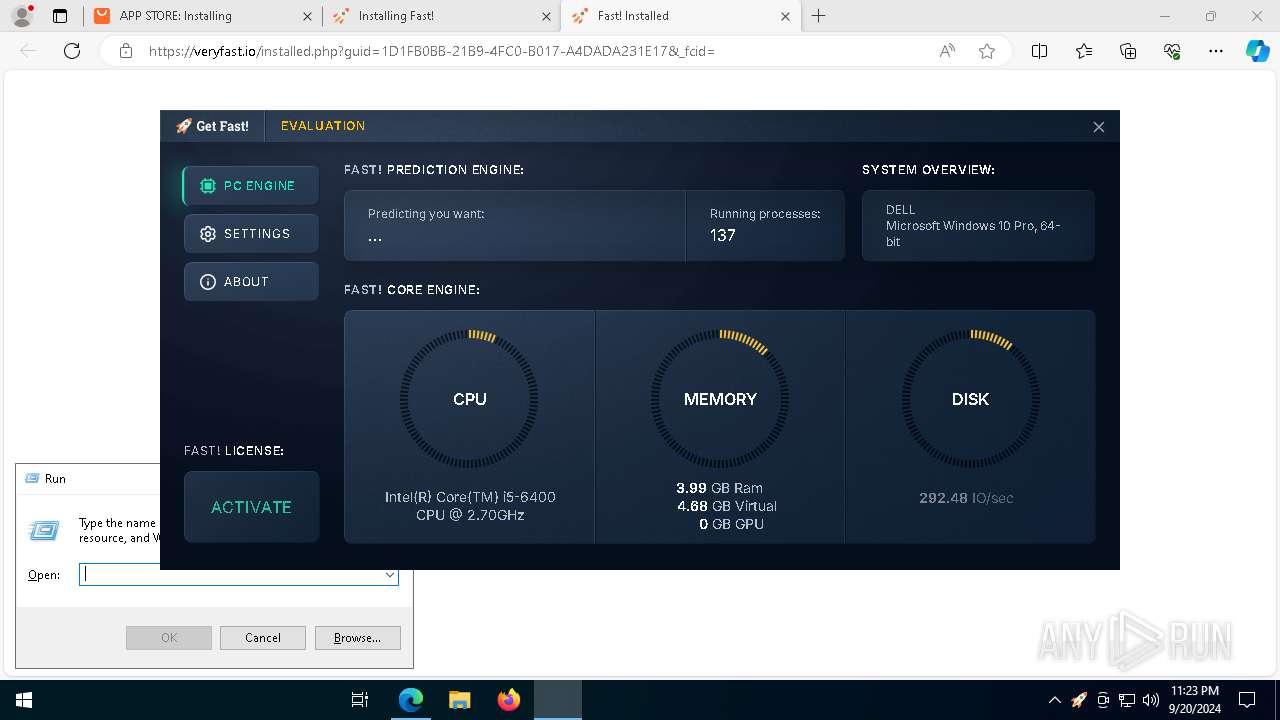This screenshot has height=720, width=1280.
Task: Click the DELL system overview box
Action: coord(978,226)
